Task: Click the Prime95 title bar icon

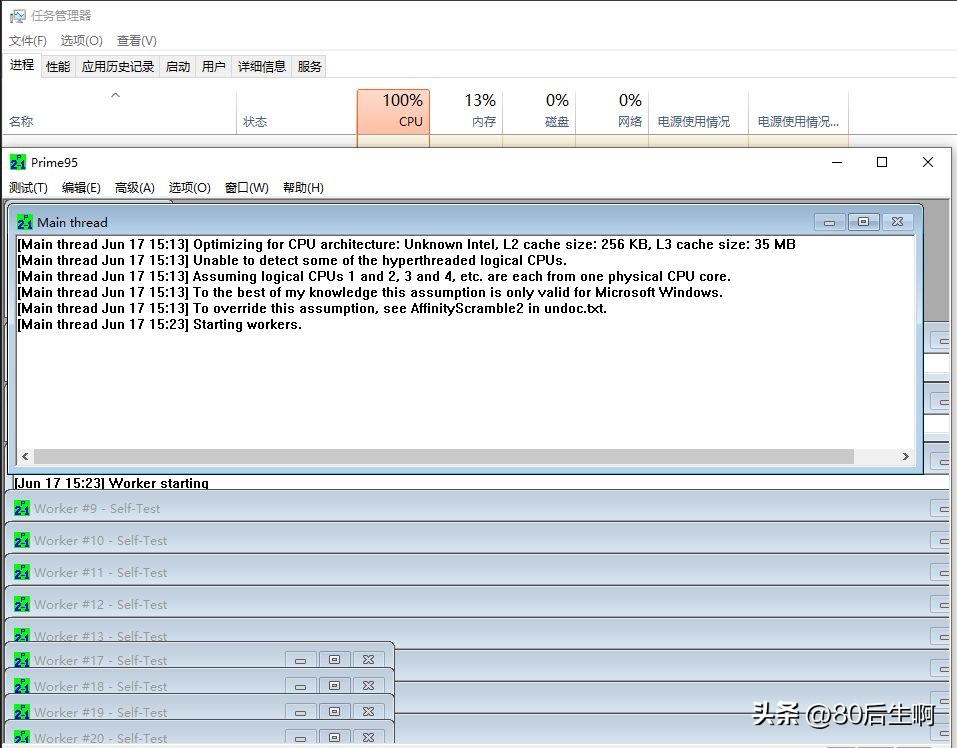Action: point(18,162)
